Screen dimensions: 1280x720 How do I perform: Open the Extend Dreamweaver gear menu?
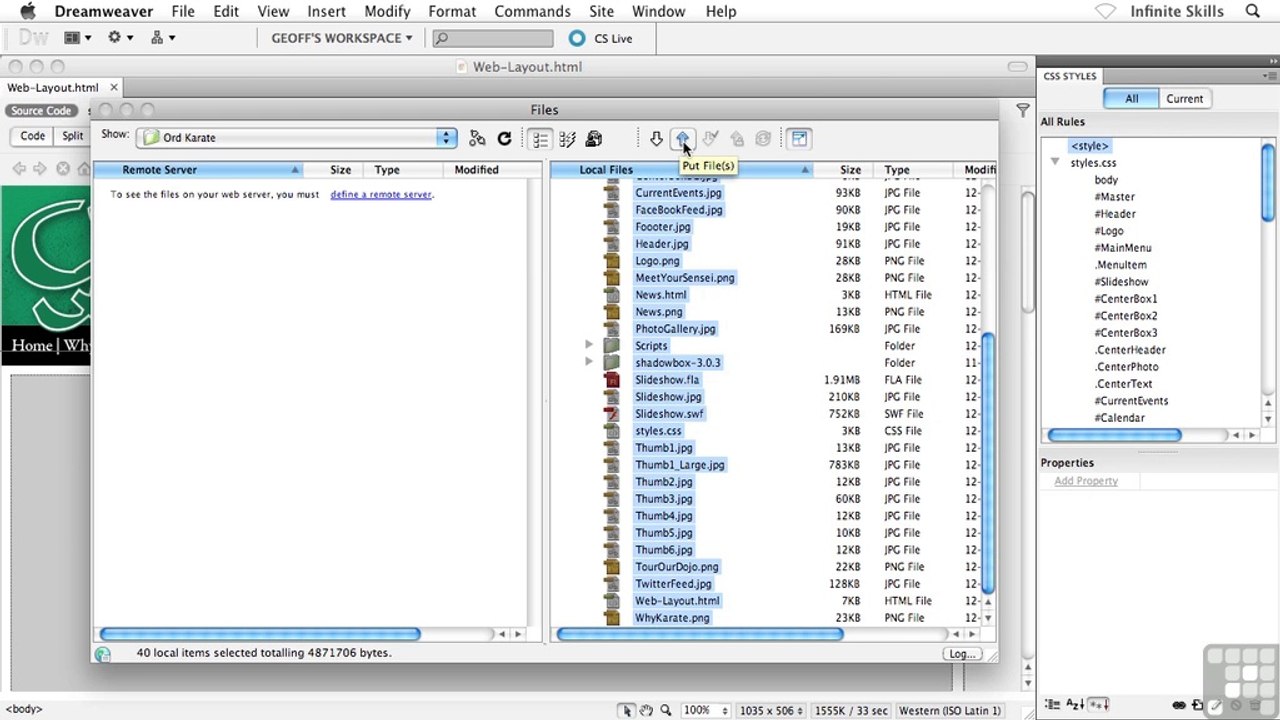point(119,38)
